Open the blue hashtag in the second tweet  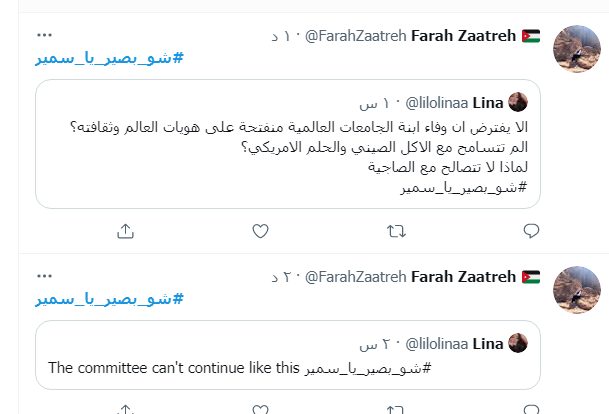point(110,299)
